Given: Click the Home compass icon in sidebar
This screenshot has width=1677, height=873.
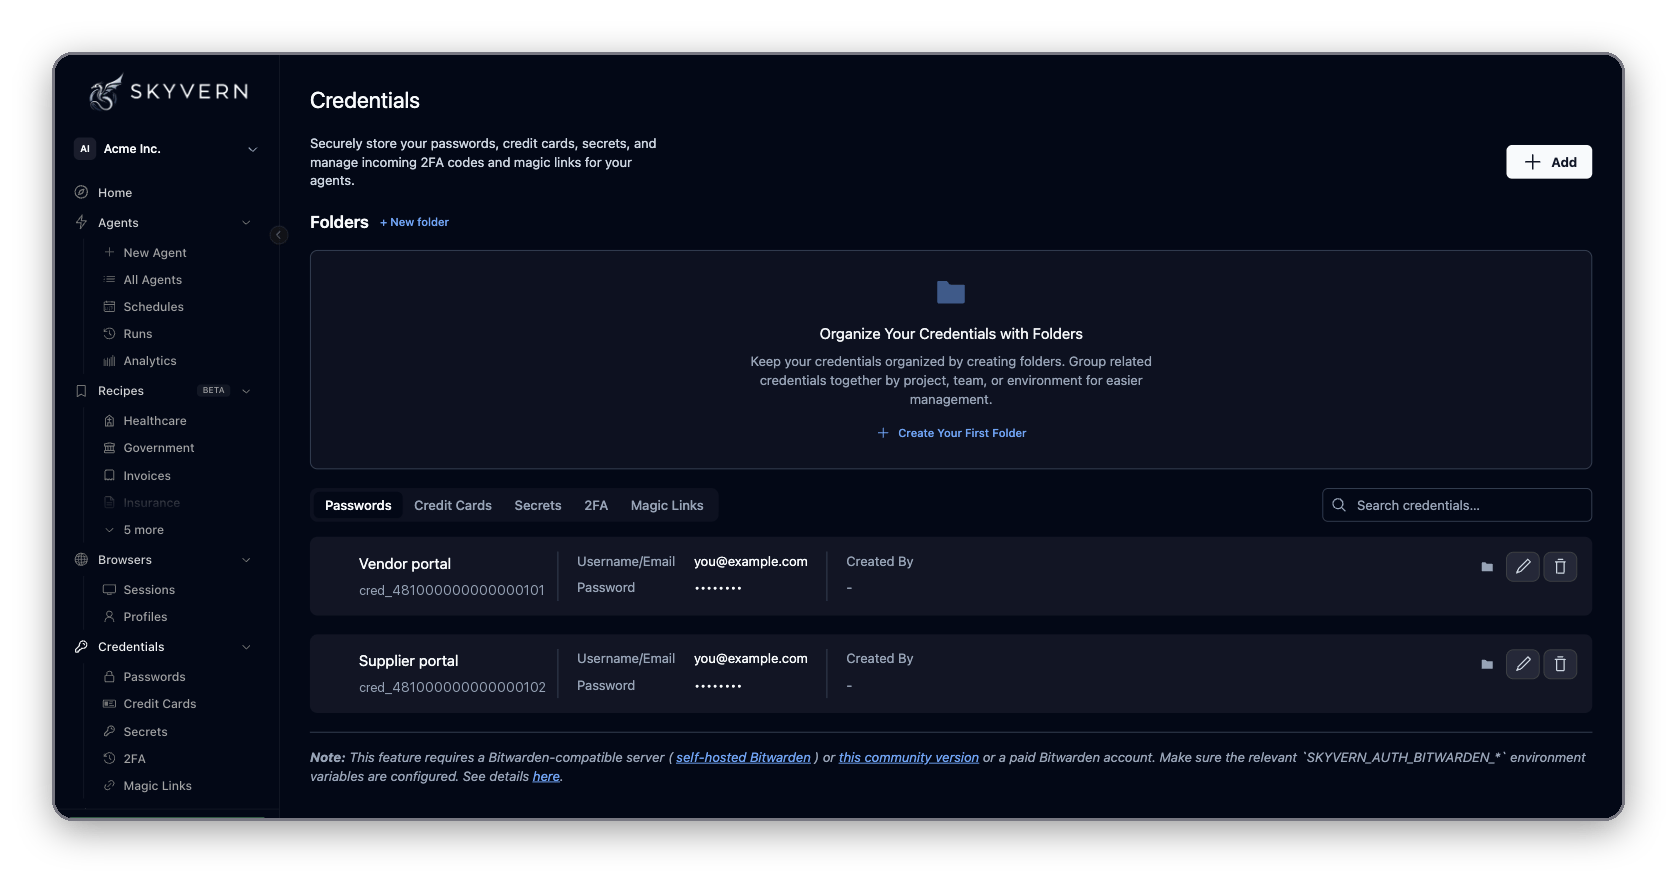Looking at the screenshot, I should coord(81,192).
